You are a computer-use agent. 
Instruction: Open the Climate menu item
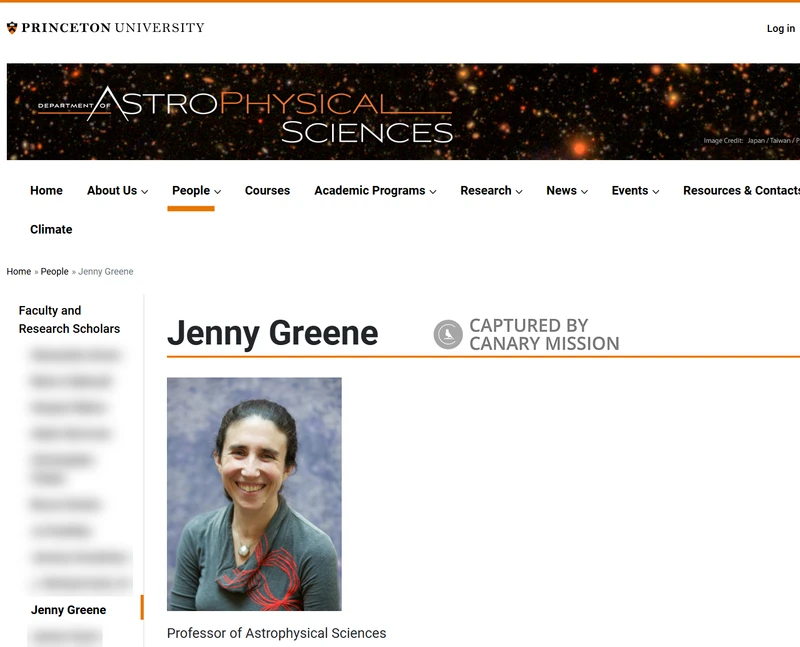pos(51,230)
